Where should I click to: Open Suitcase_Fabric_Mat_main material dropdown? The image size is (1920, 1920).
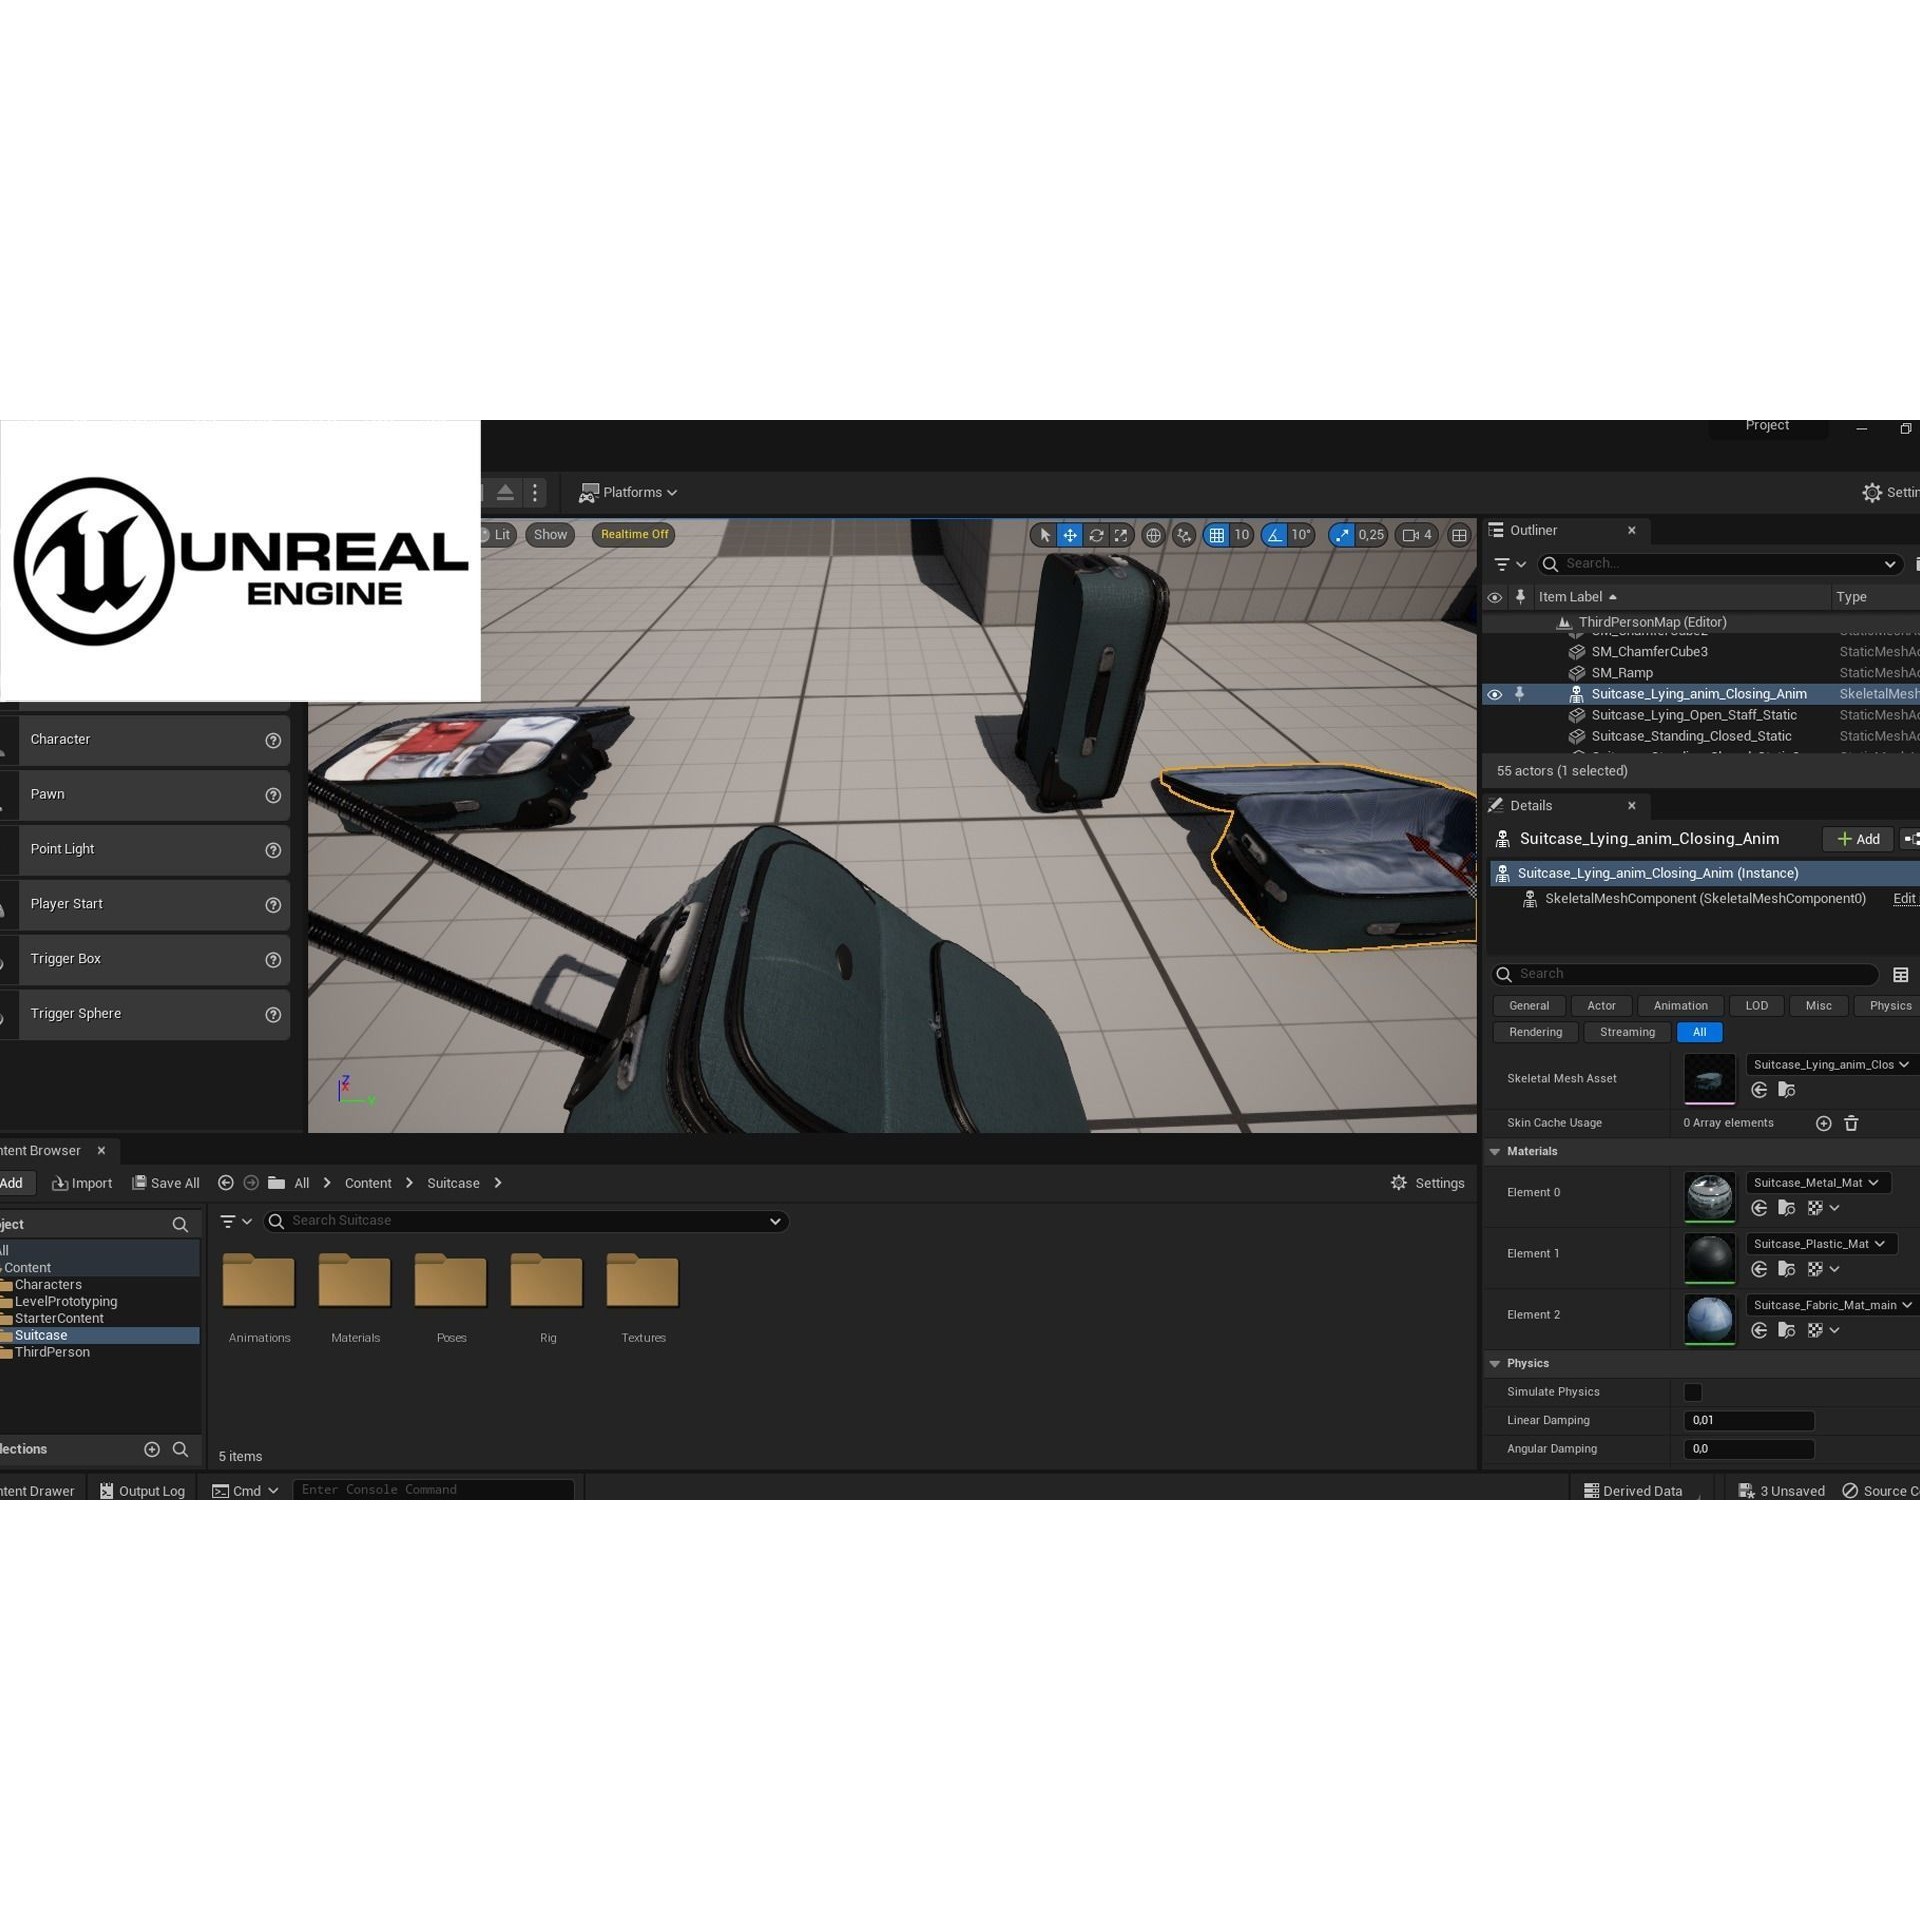[x=1832, y=1304]
